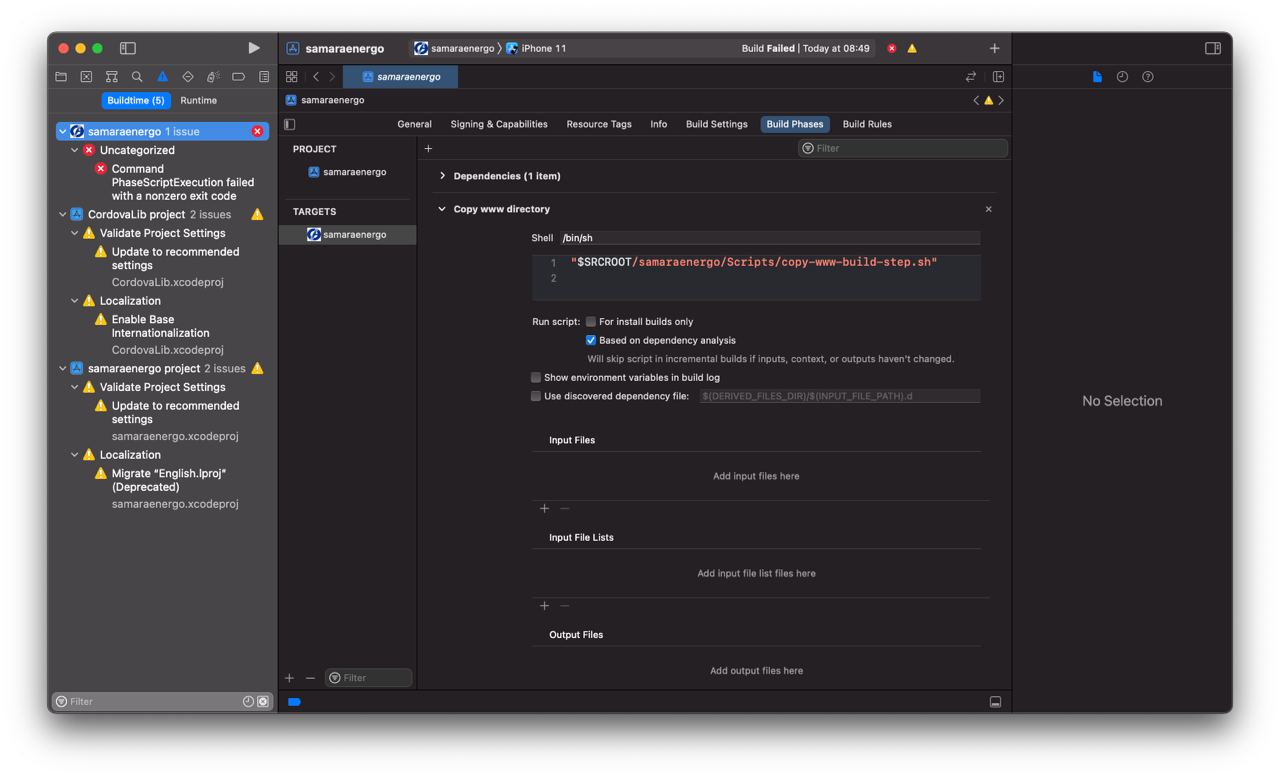Open the Breakpoint navigator

(x=238, y=77)
